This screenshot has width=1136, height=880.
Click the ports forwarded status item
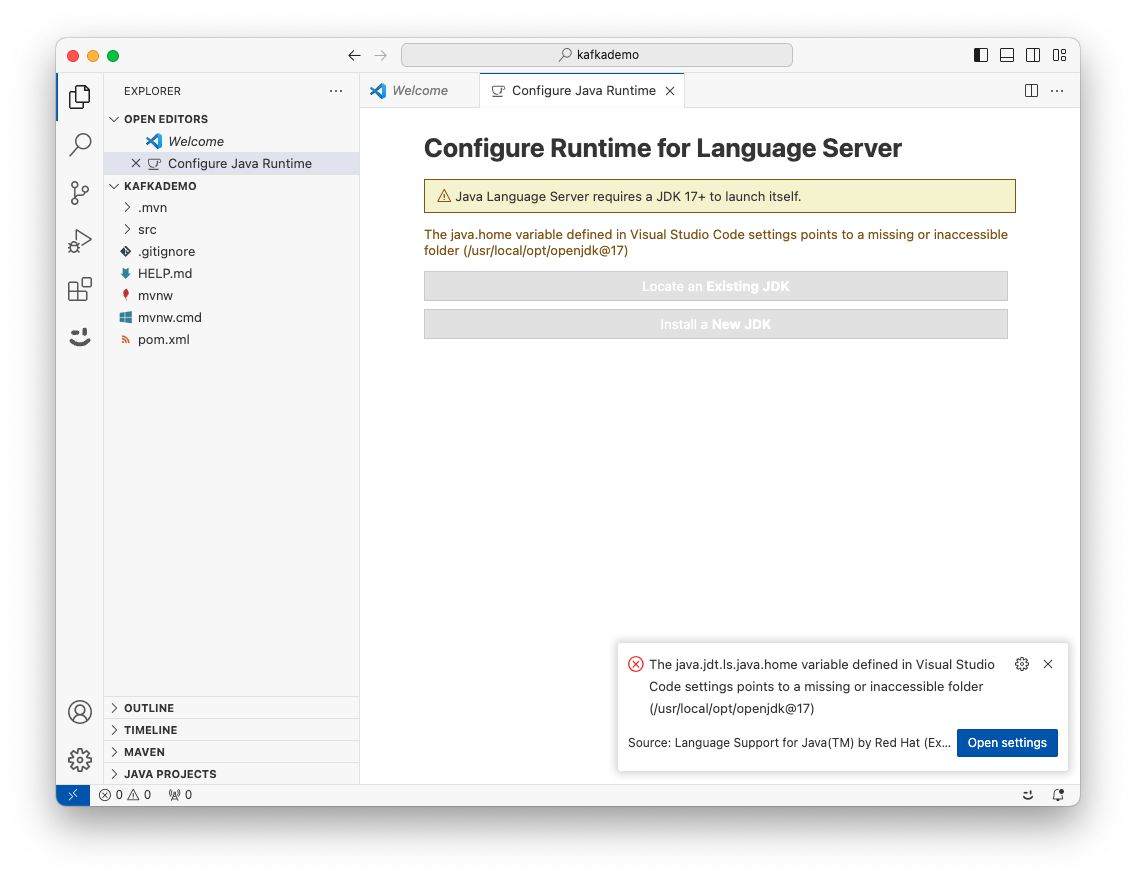180,795
